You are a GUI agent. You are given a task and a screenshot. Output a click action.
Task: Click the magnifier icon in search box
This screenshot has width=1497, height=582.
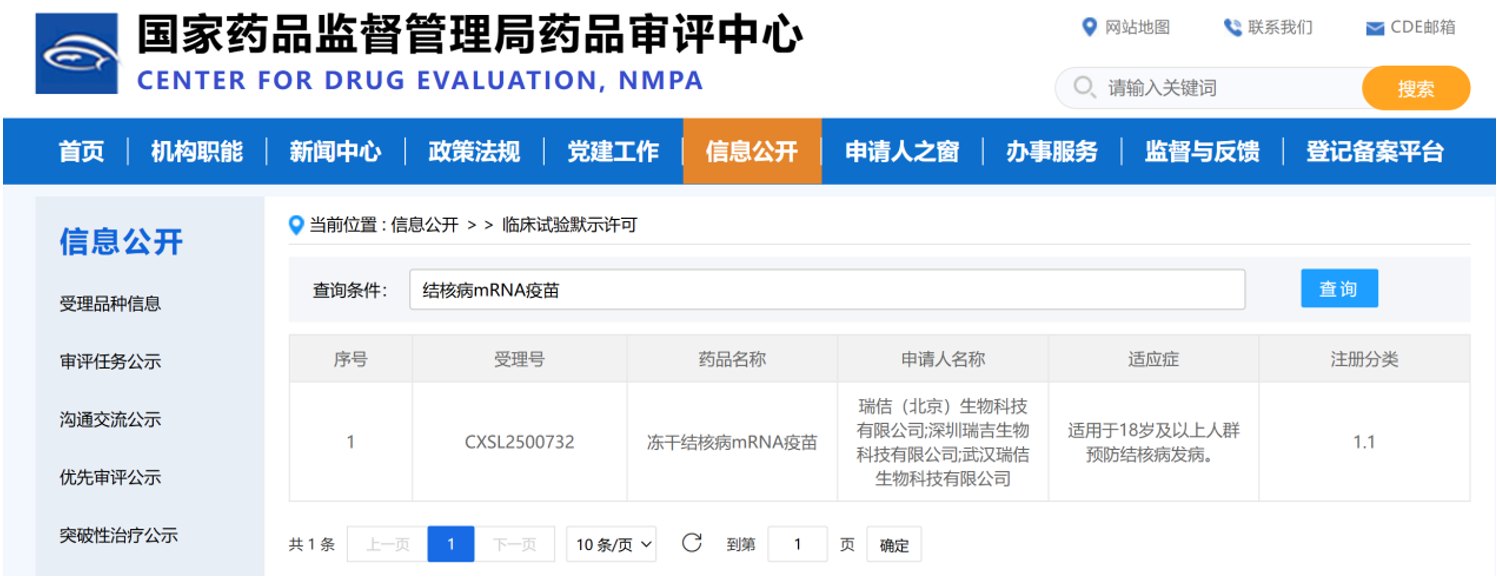click(x=1084, y=88)
